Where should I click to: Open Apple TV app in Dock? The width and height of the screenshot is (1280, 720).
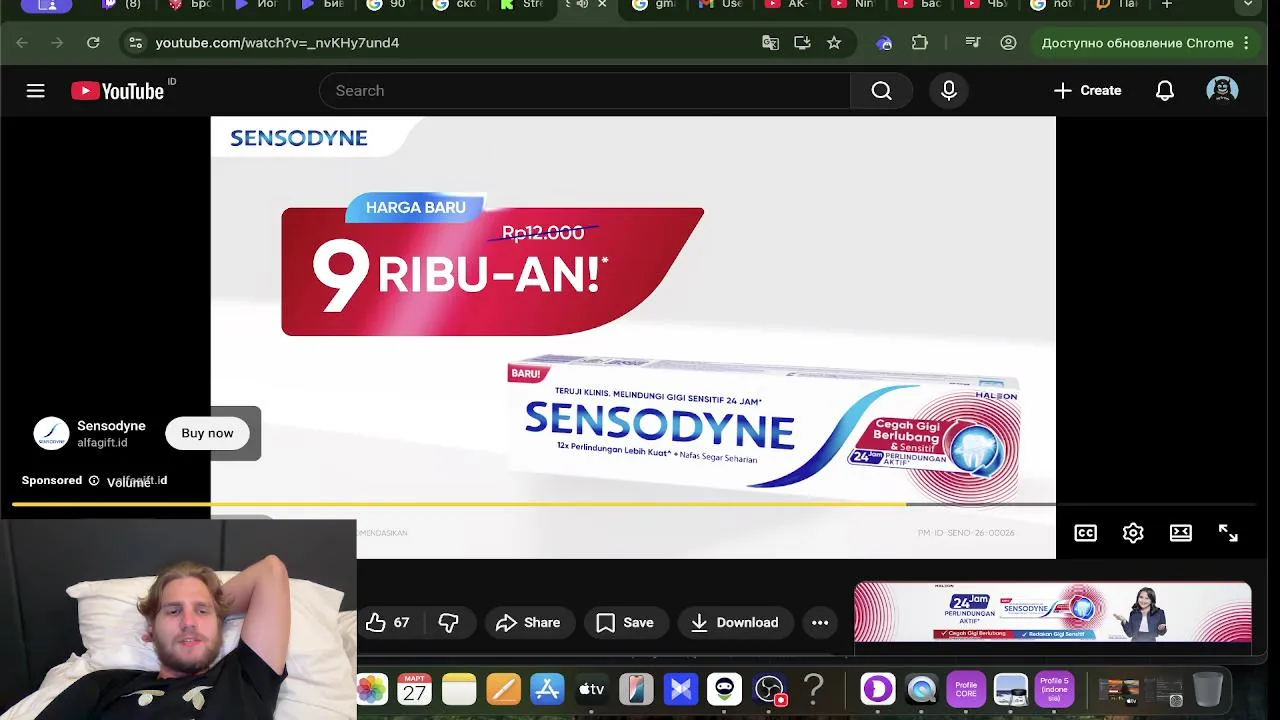pos(592,689)
